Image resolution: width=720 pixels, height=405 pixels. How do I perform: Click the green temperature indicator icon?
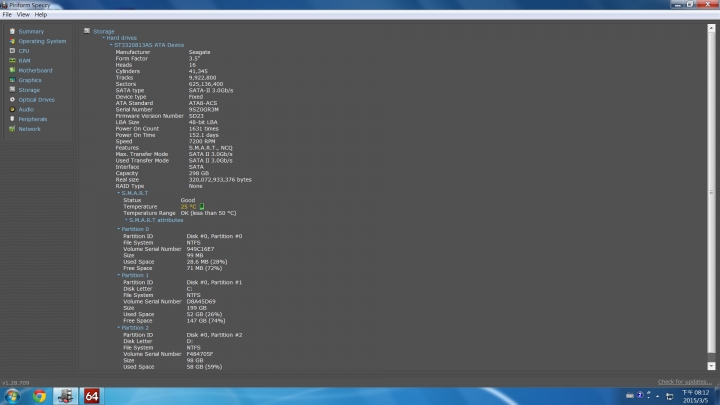click(x=202, y=207)
